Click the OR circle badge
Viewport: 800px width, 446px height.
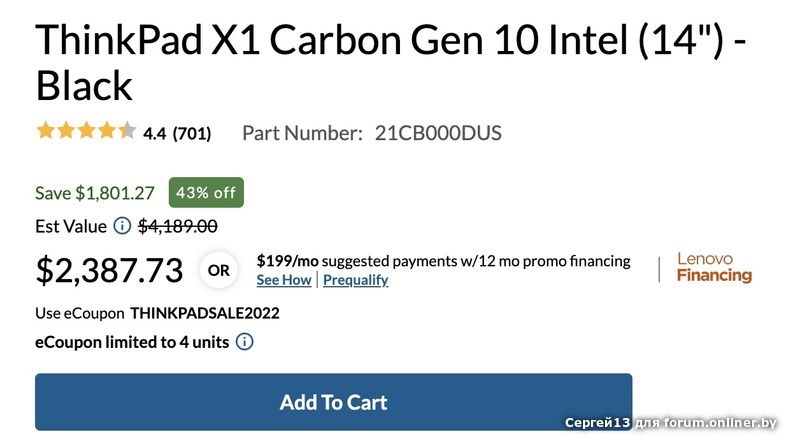[x=218, y=270]
